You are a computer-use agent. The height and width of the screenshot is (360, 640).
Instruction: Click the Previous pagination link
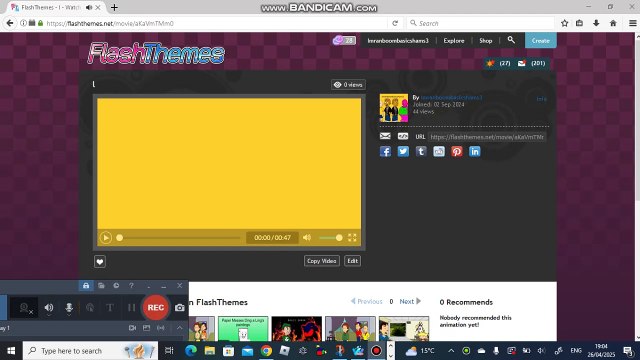[x=366, y=301]
